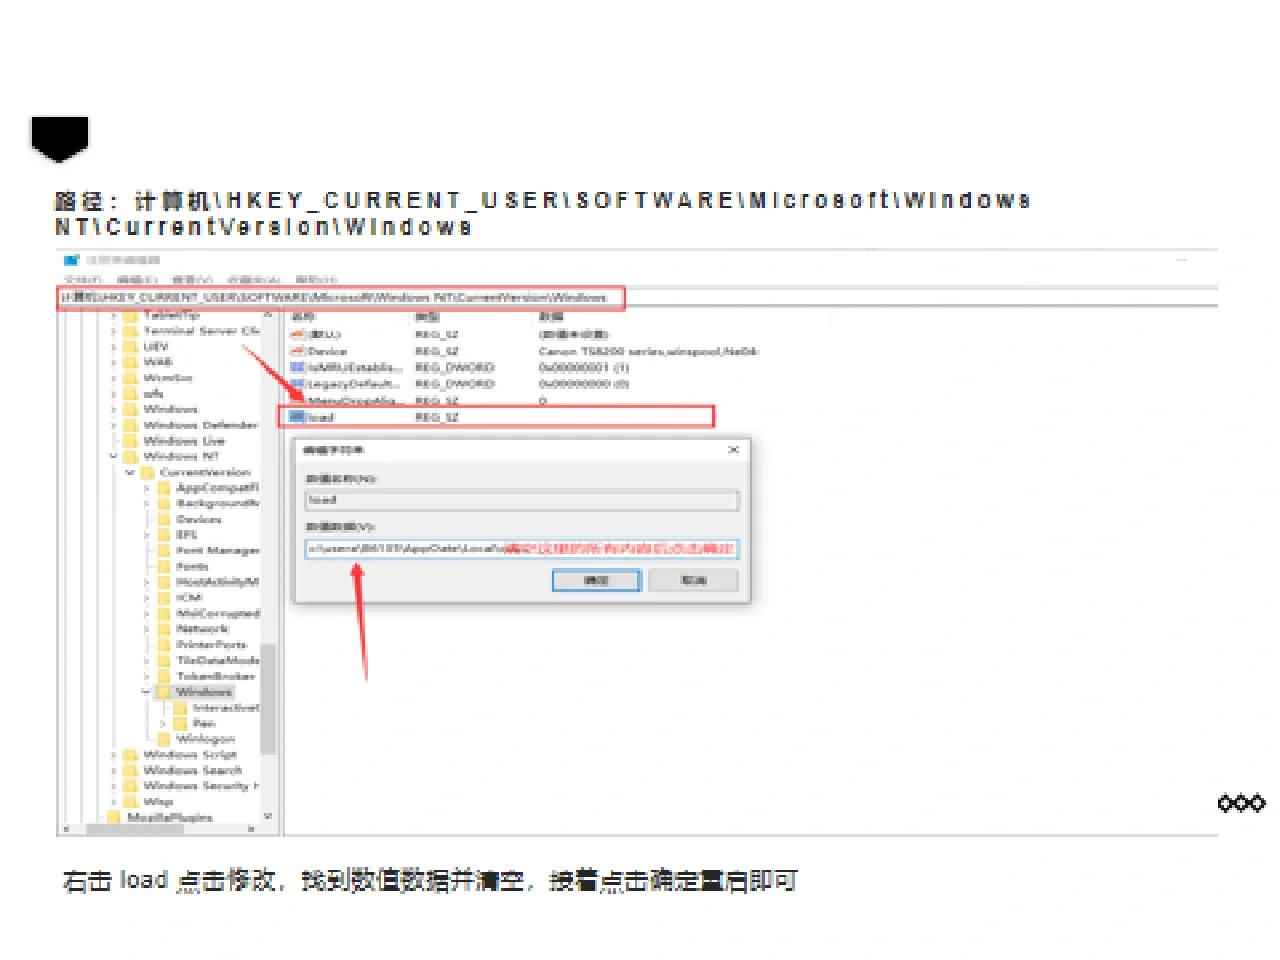Select the Wisp key label

tap(158, 802)
